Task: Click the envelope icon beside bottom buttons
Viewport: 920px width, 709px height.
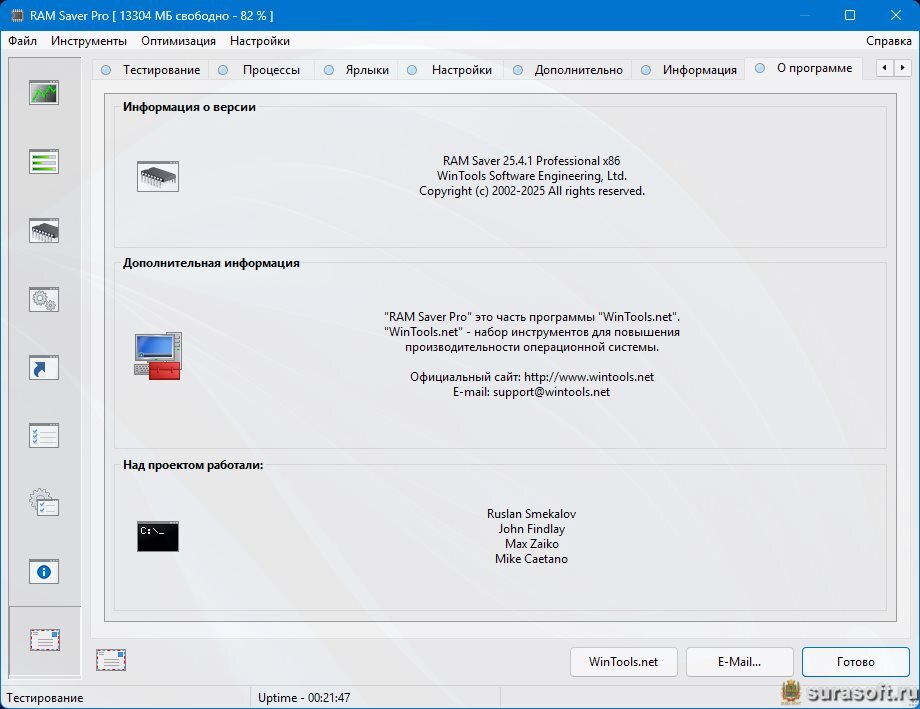Action: point(111,660)
